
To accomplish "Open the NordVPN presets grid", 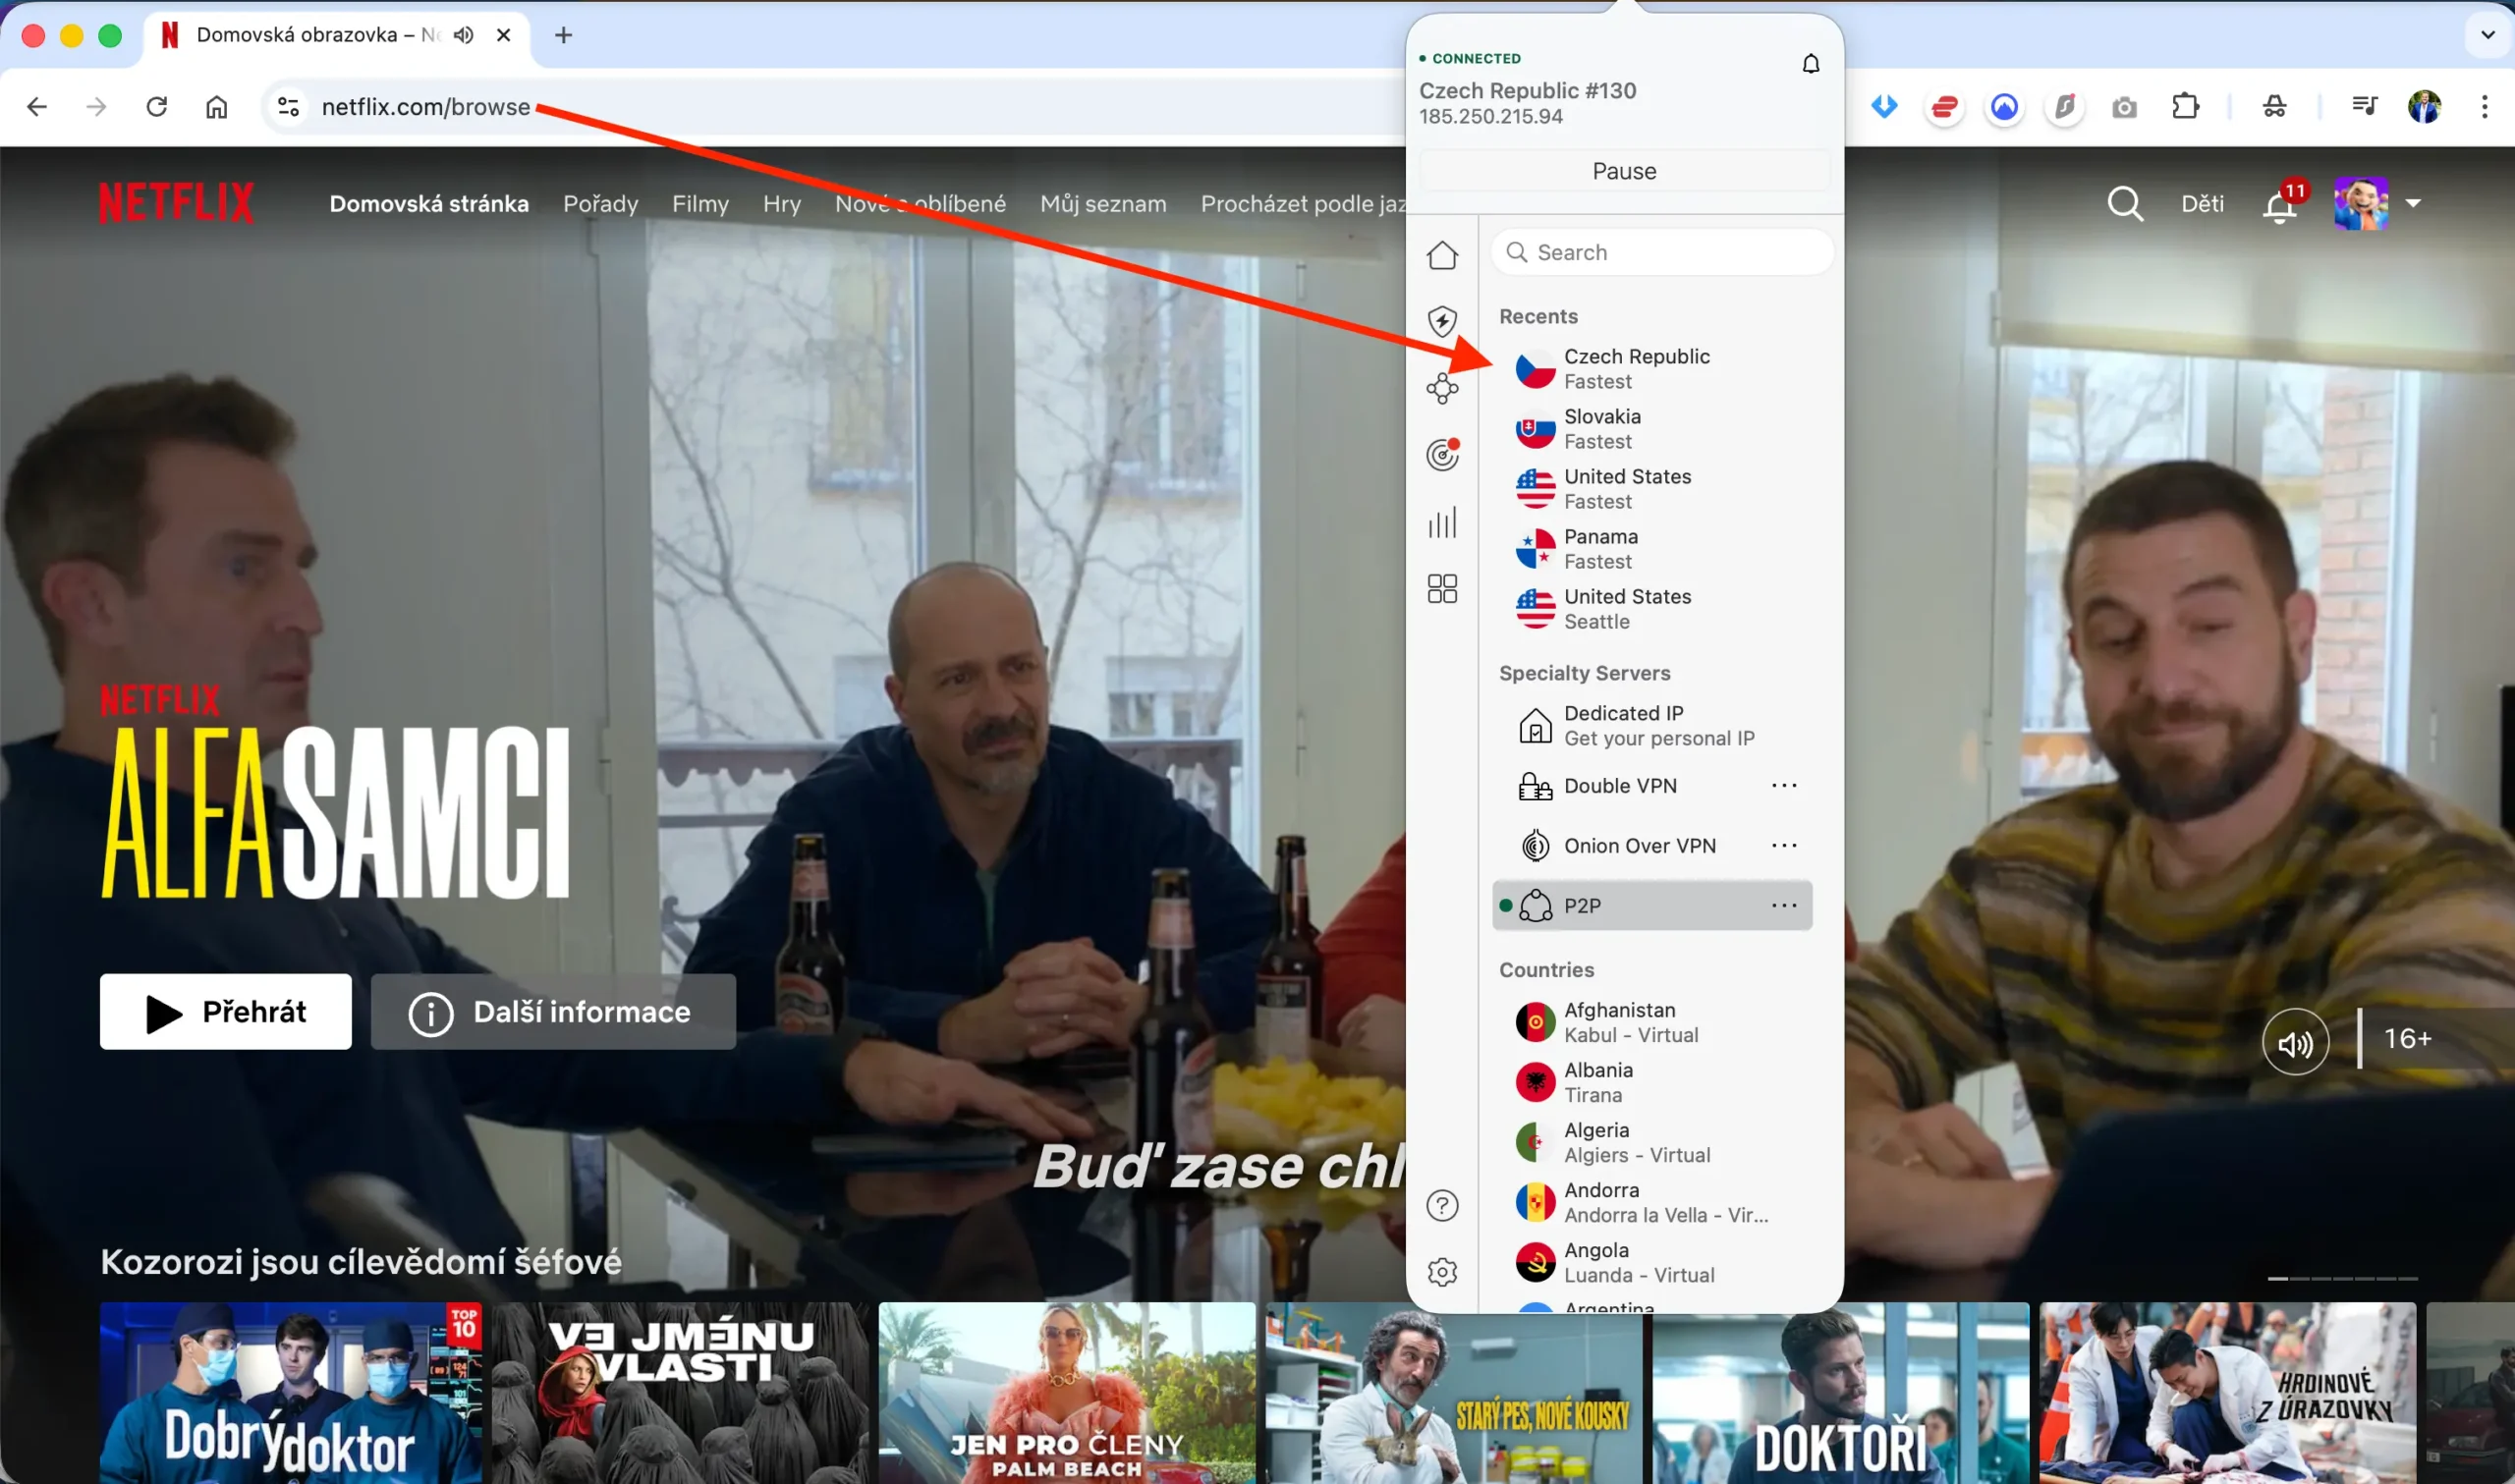I will point(1443,588).
